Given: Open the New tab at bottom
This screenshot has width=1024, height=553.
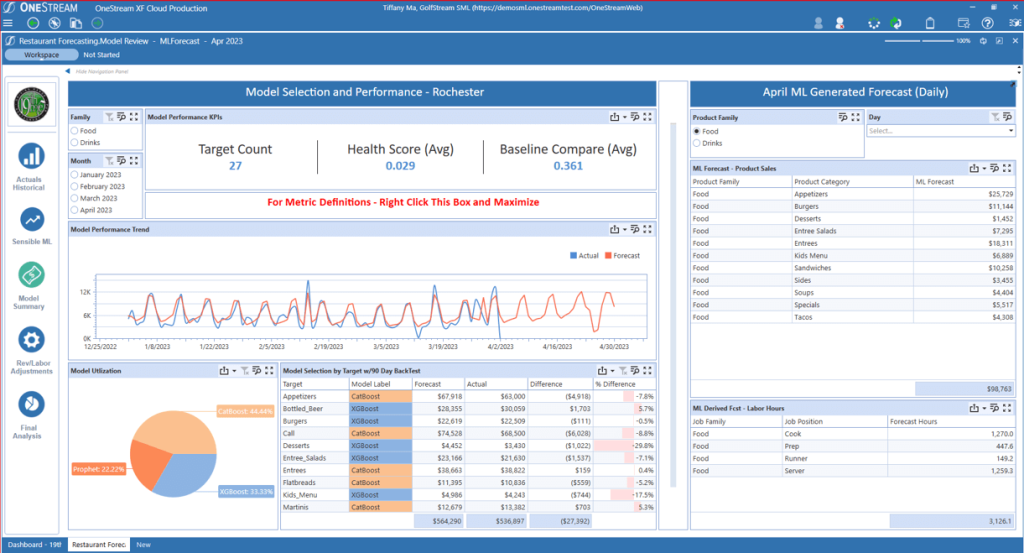Looking at the screenshot, I should point(143,545).
